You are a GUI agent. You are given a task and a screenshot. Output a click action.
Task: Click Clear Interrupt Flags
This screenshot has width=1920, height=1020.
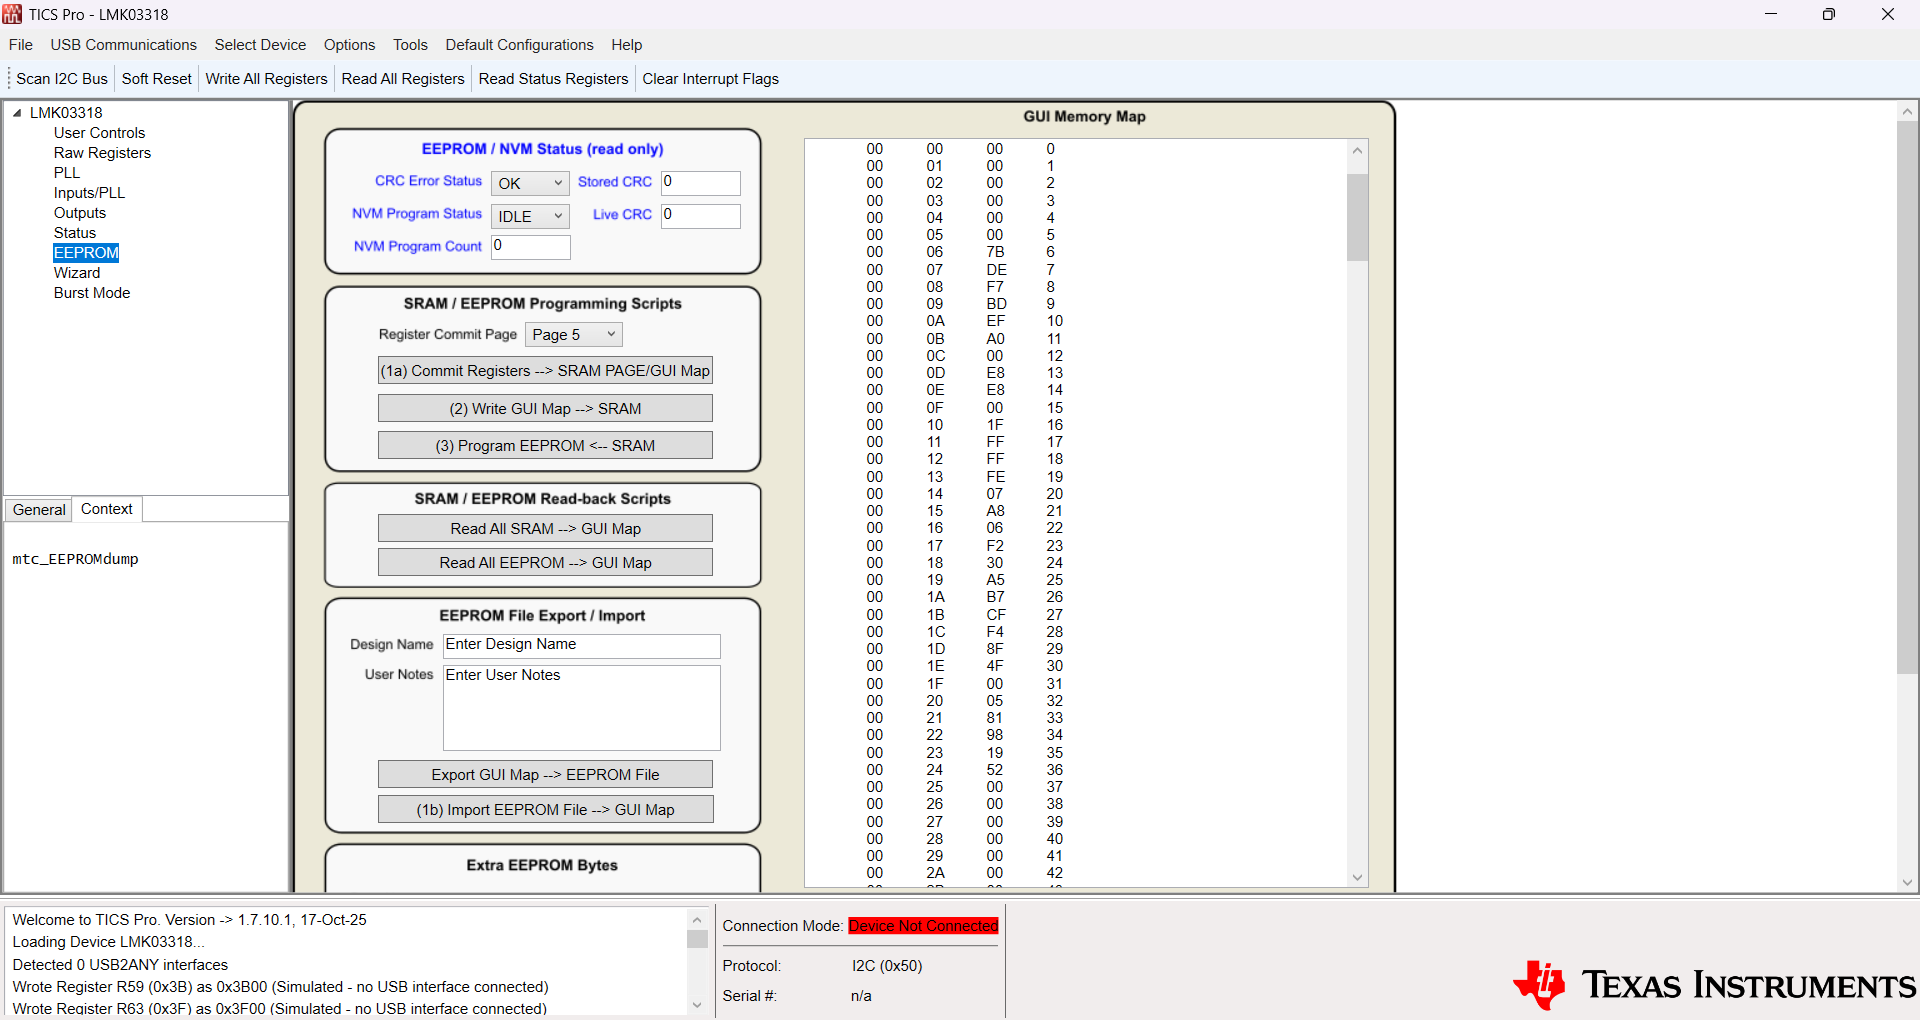coord(711,79)
